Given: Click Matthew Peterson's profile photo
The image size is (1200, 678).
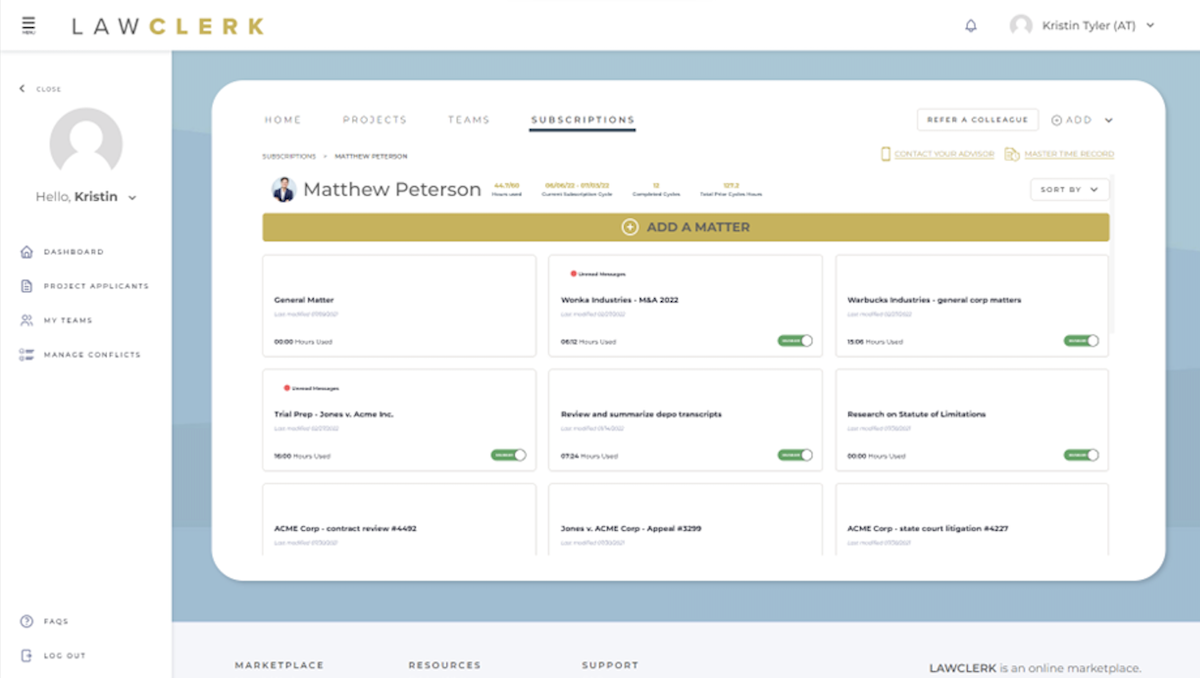Looking at the screenshot, I should (284, 189).
